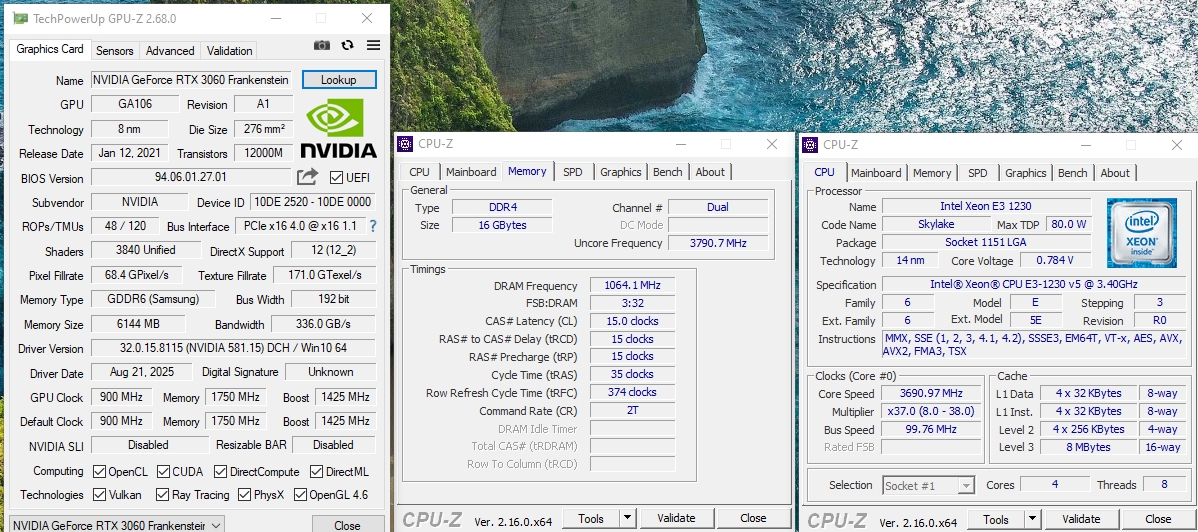Click the processor Name value Intel Xeon E3 1230
The height and width of the screenshot is (532, 1198).
click(986, 206)
